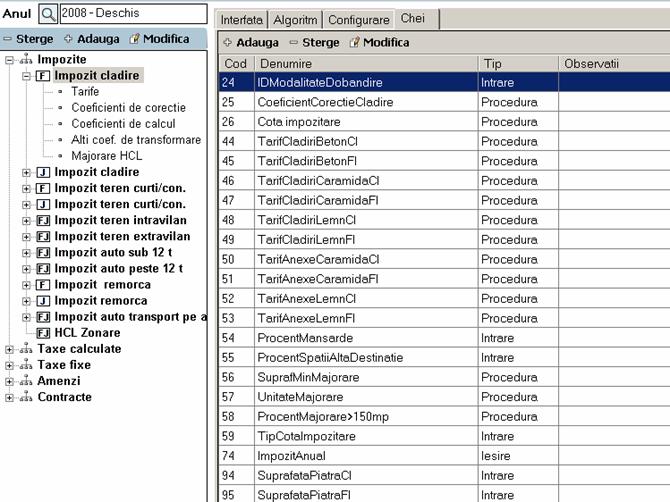This screenshot has height=502, width=670.
Task: Click Sterge in the left panel toolbar
Action: pyautogui.click(x=27, y=39)
